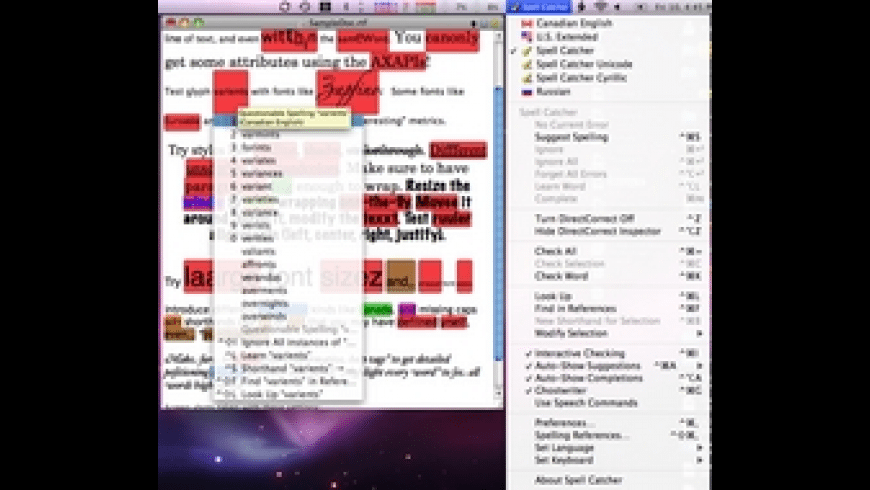870x490 pixels.
Task: Click green highlighted word in document
Action: tap(377, 310)
